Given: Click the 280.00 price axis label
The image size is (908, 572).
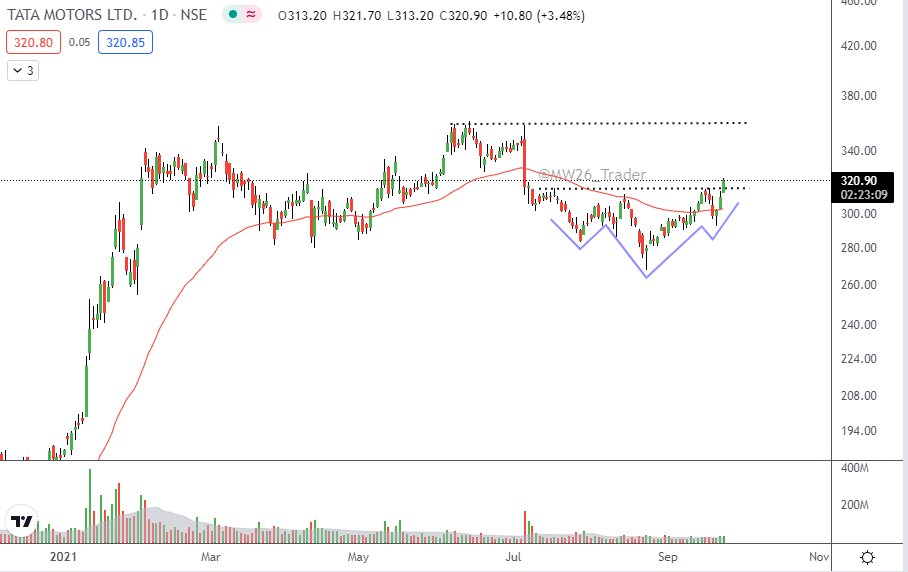Looking at the screenshot, I should (859, 248).
